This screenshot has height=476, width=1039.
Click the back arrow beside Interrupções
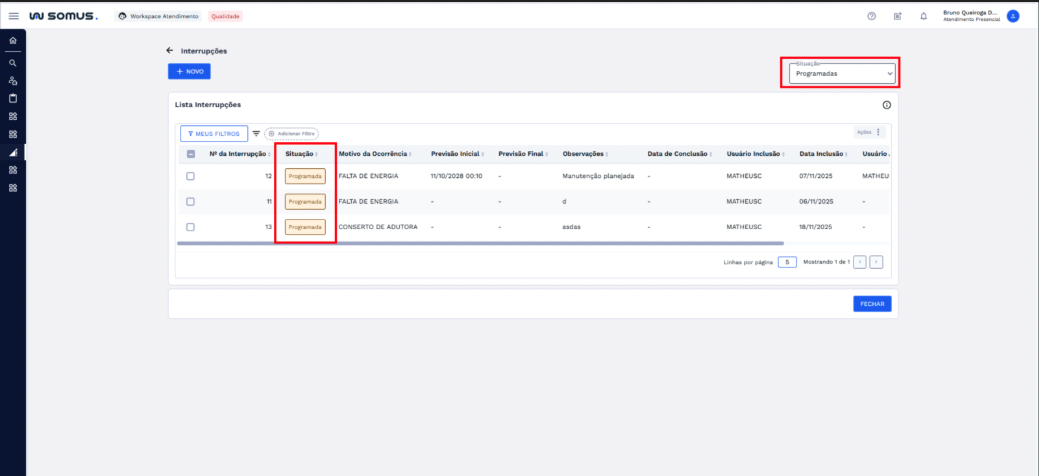170,50
